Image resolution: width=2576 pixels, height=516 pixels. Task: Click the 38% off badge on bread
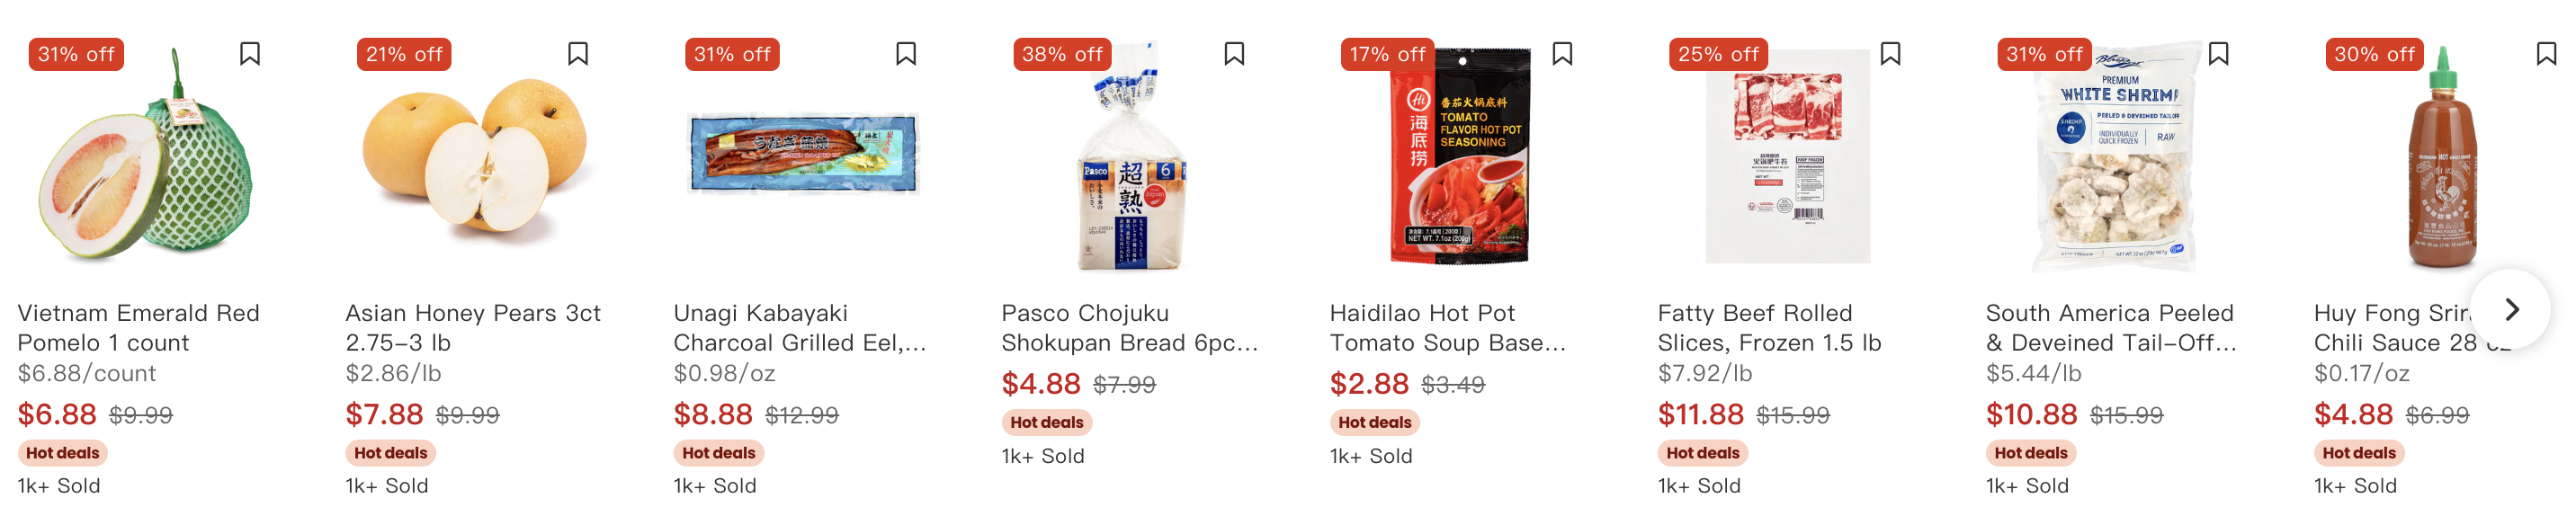pos(1061,55)
